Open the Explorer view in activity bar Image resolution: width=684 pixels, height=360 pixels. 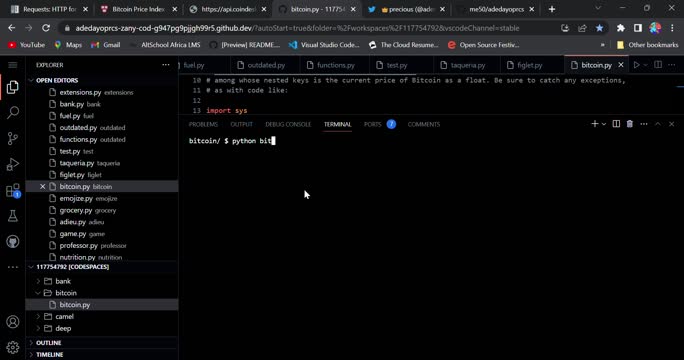(13, 87)
